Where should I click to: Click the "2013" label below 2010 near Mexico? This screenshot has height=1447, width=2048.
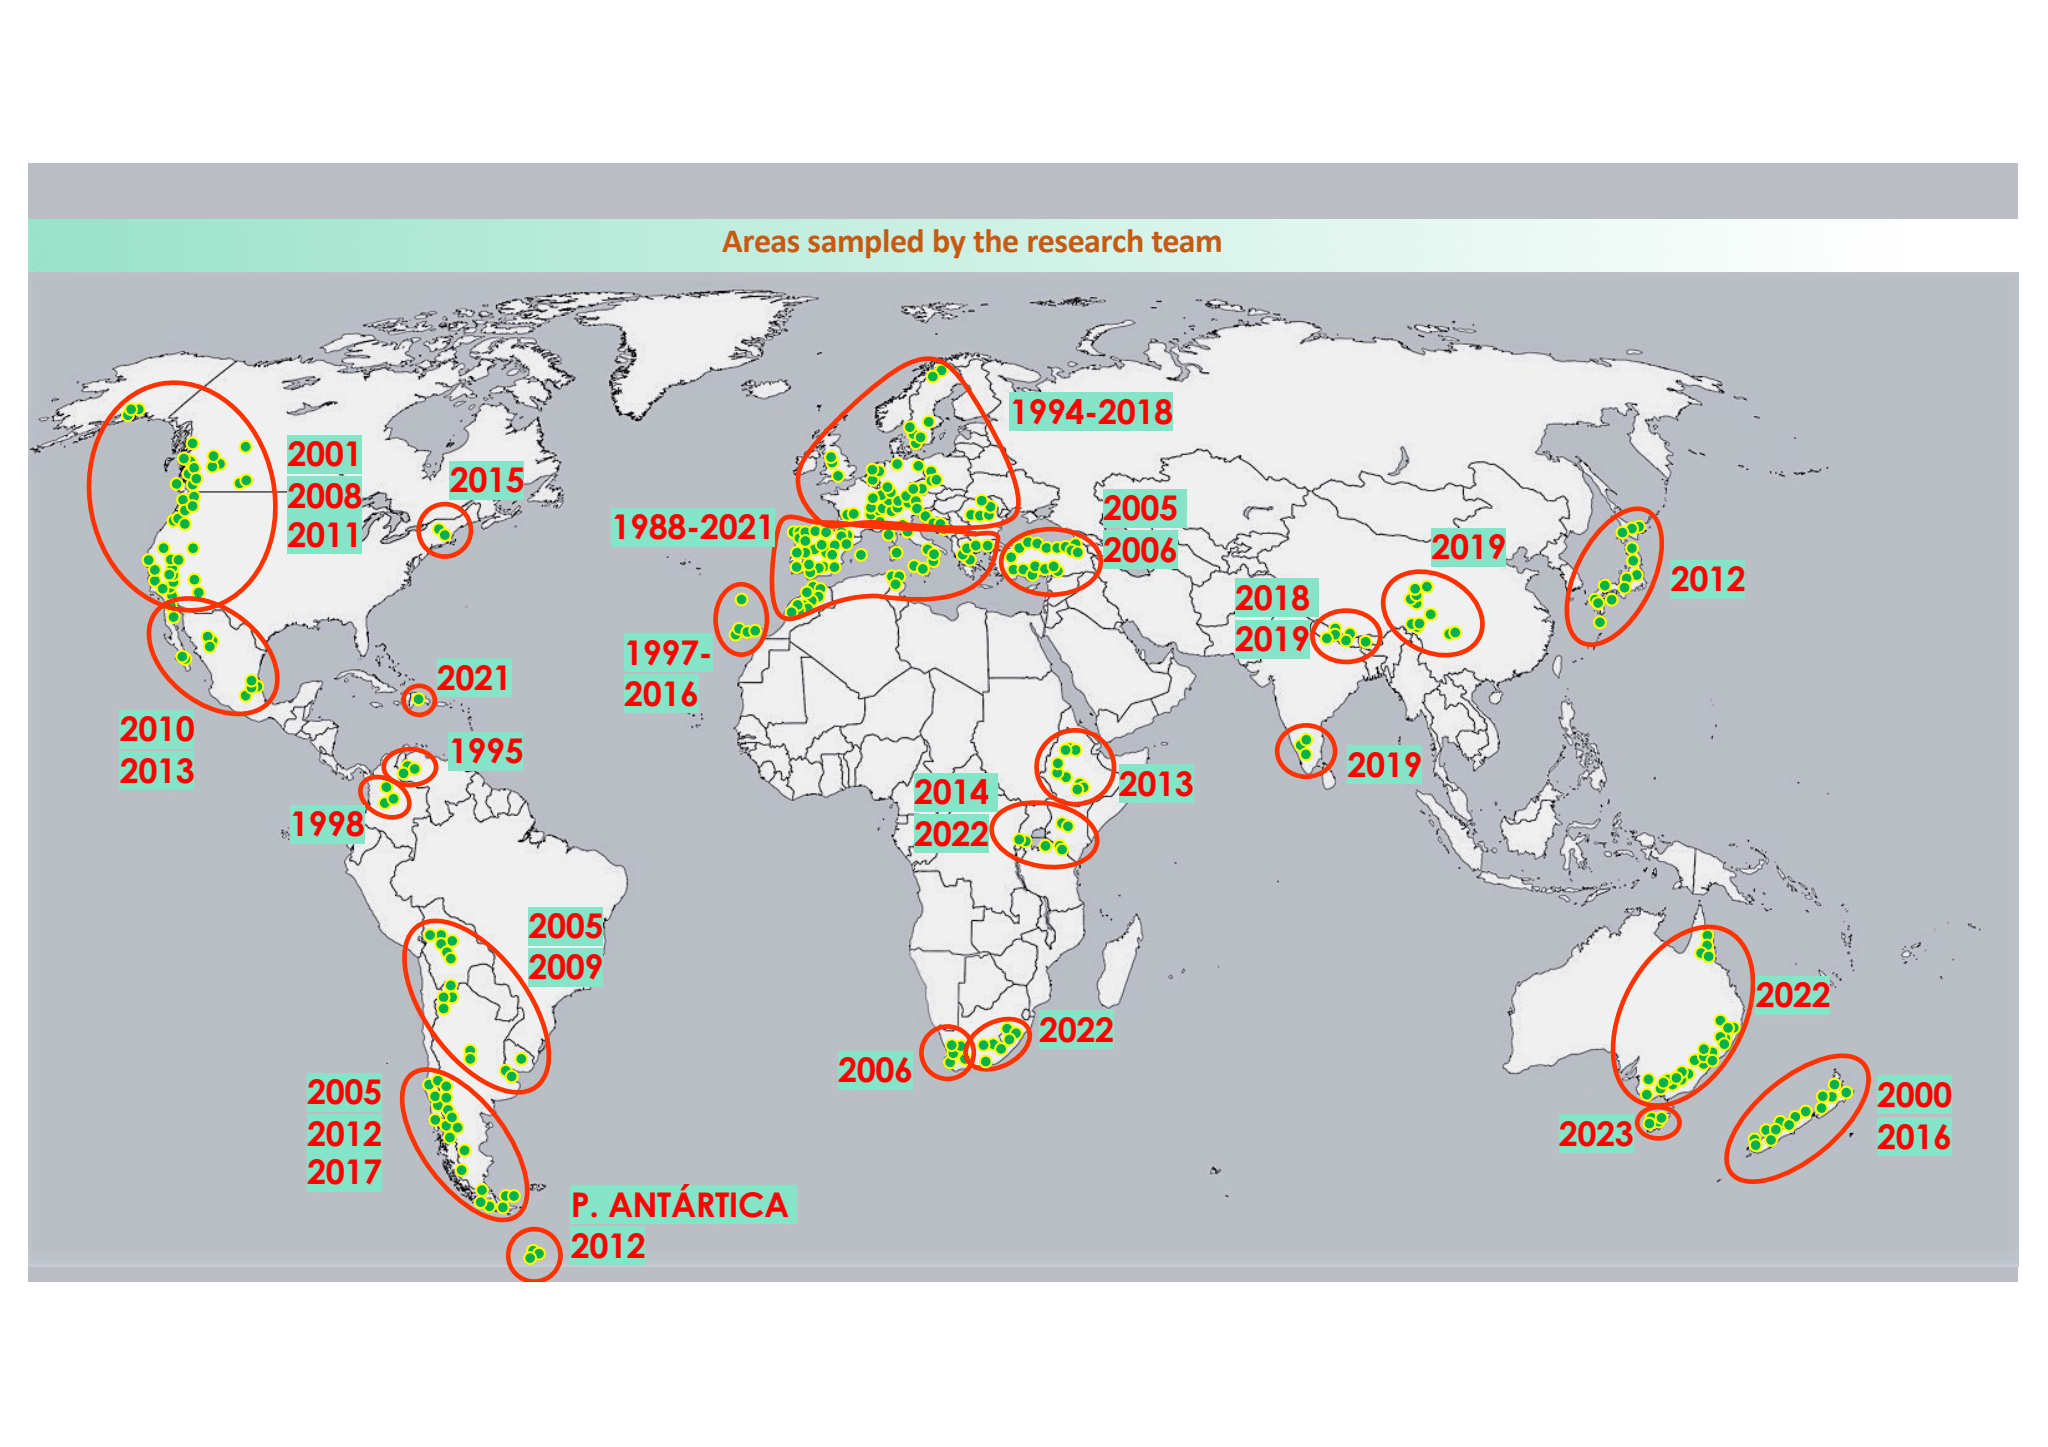coord(157,771)
